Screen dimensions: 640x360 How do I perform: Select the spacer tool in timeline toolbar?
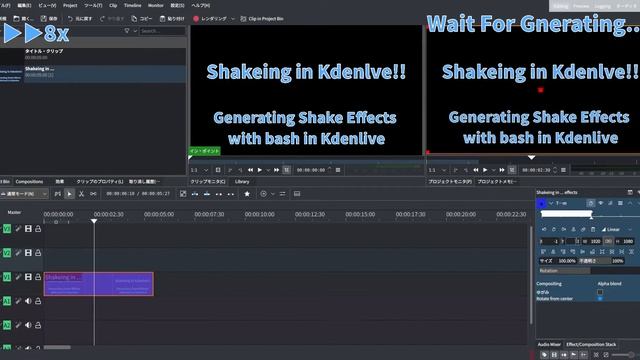[x=93, y=194]
